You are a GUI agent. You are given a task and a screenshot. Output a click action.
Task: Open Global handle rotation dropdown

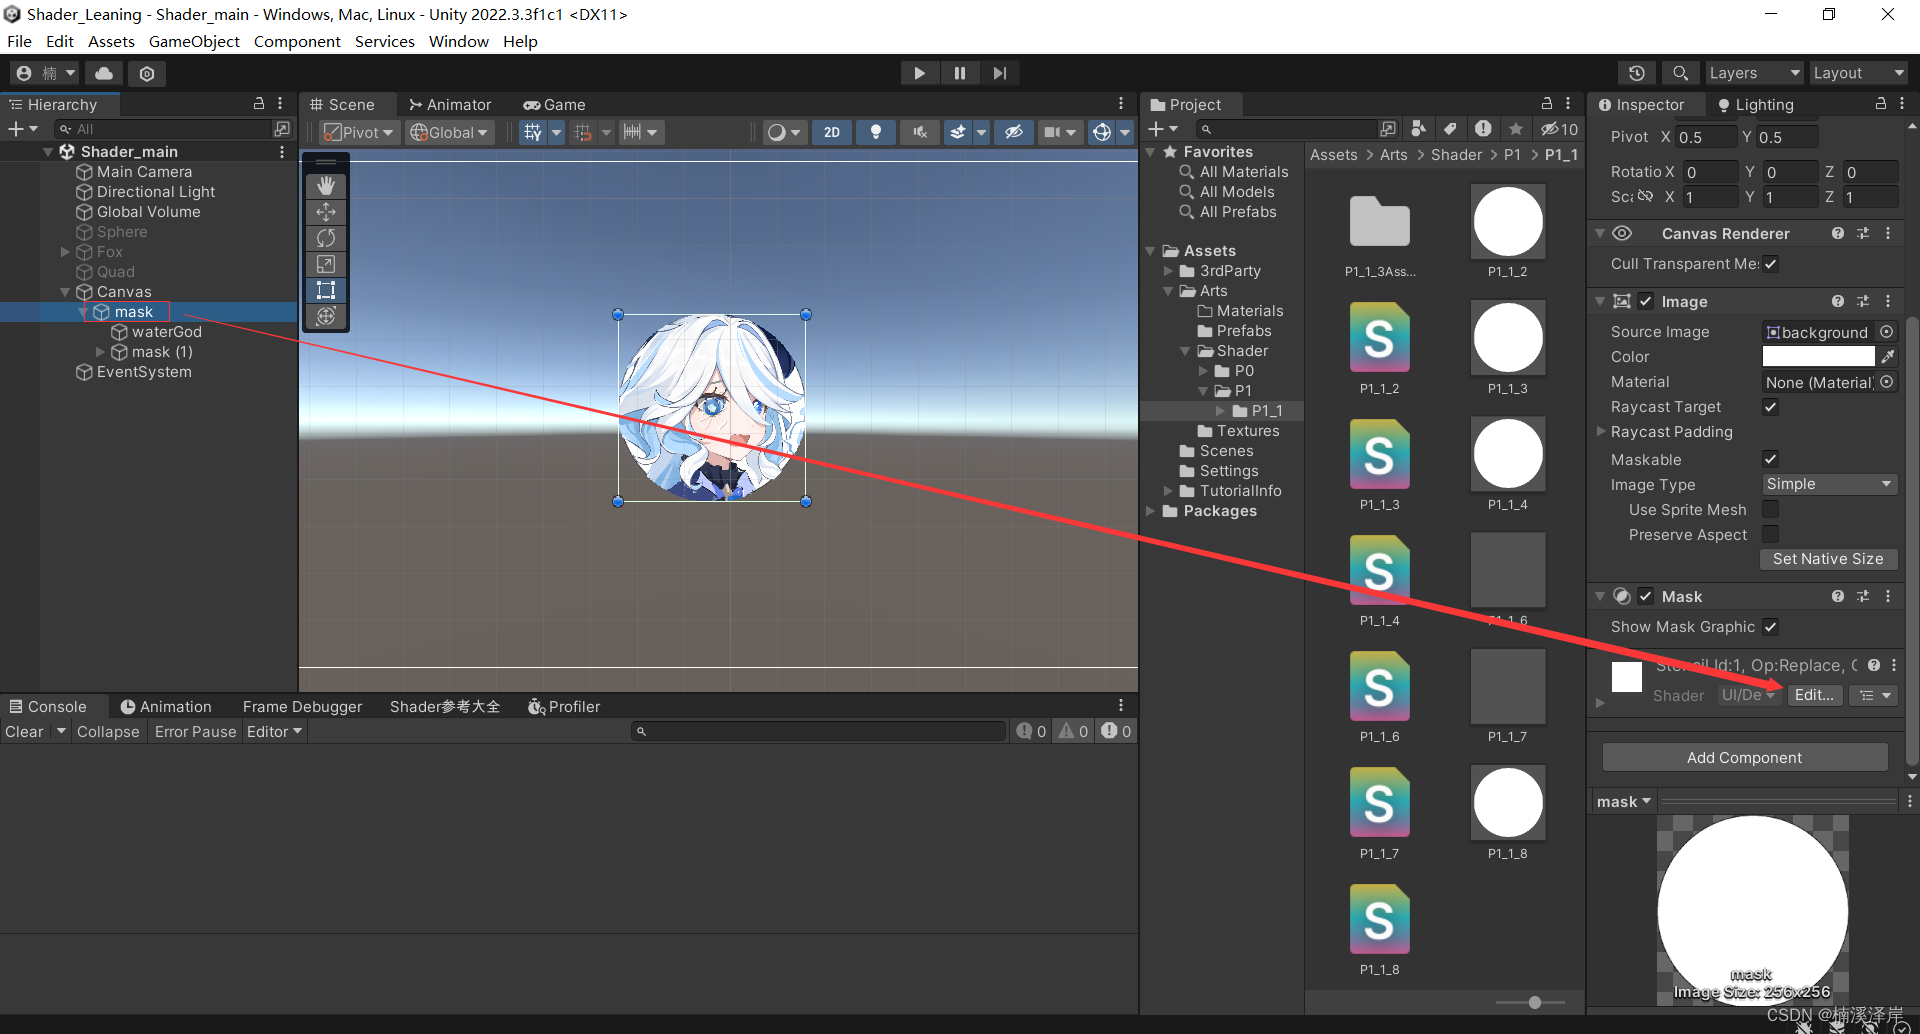click(x=449, y=132)
